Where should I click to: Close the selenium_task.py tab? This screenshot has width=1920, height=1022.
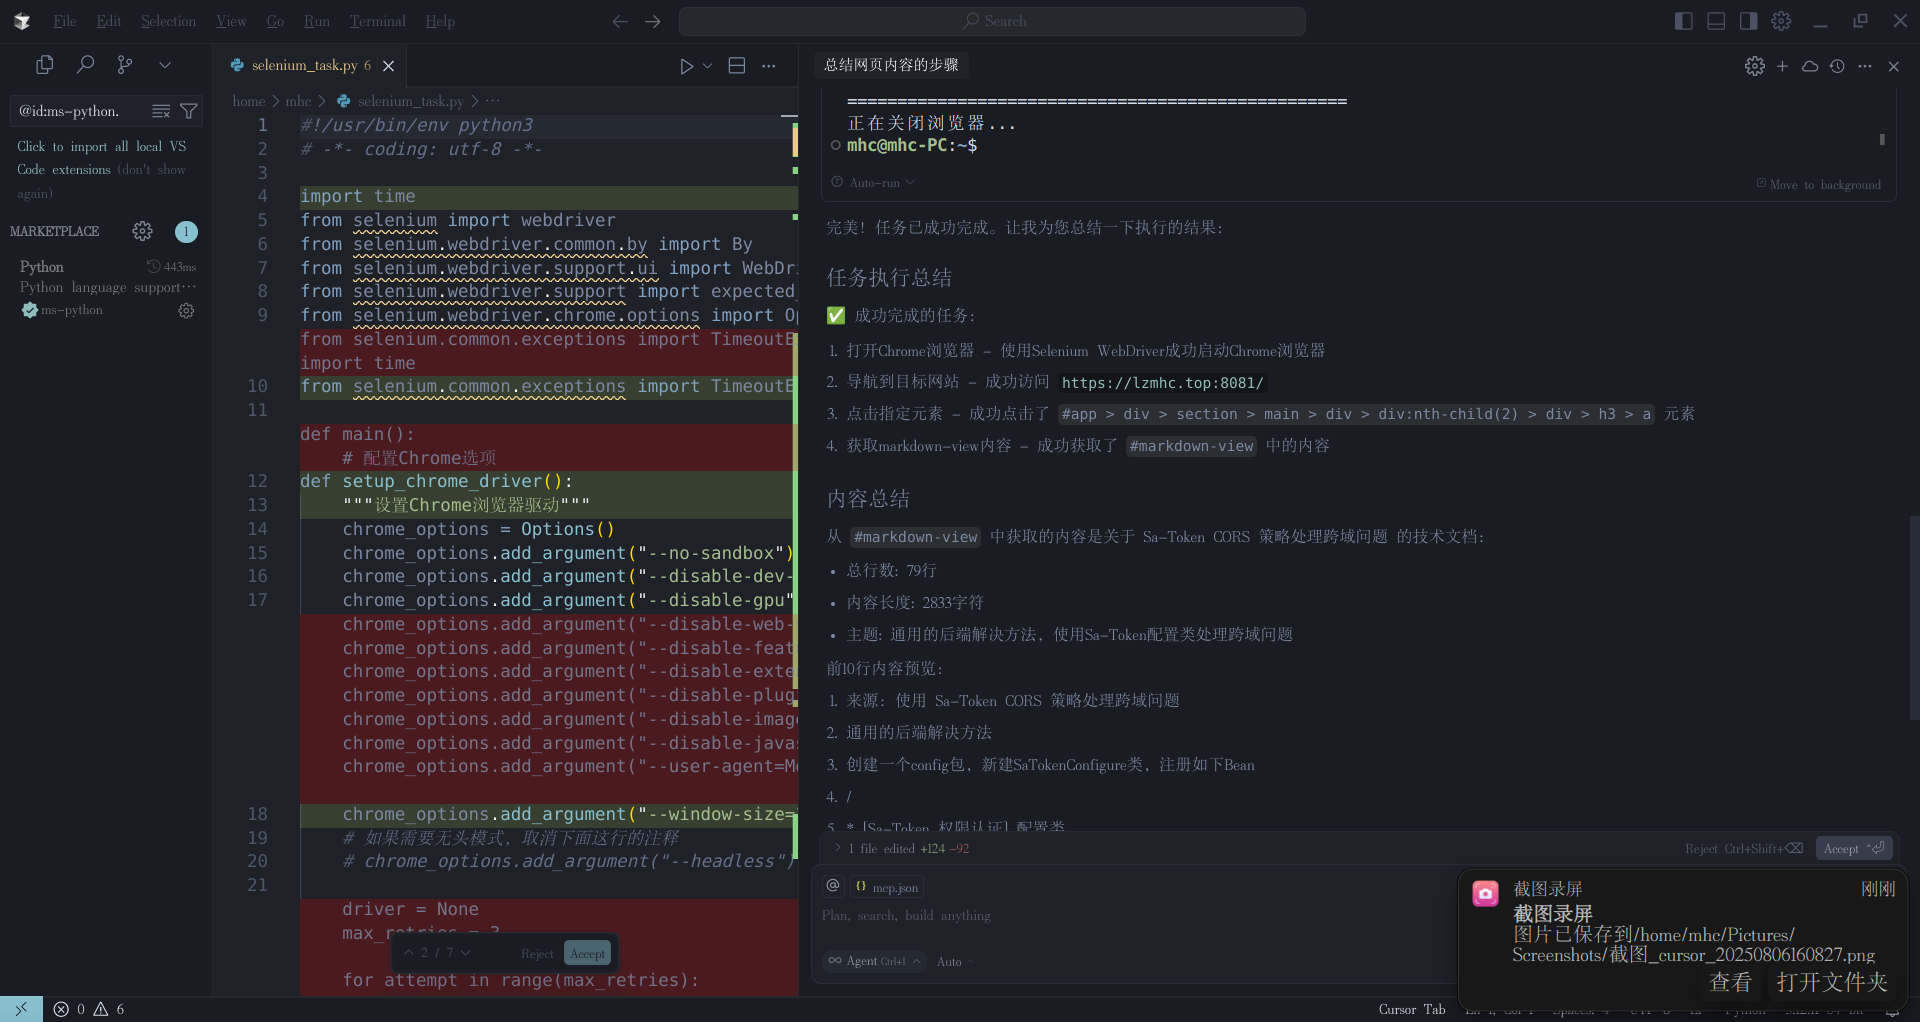coord(389,66)
